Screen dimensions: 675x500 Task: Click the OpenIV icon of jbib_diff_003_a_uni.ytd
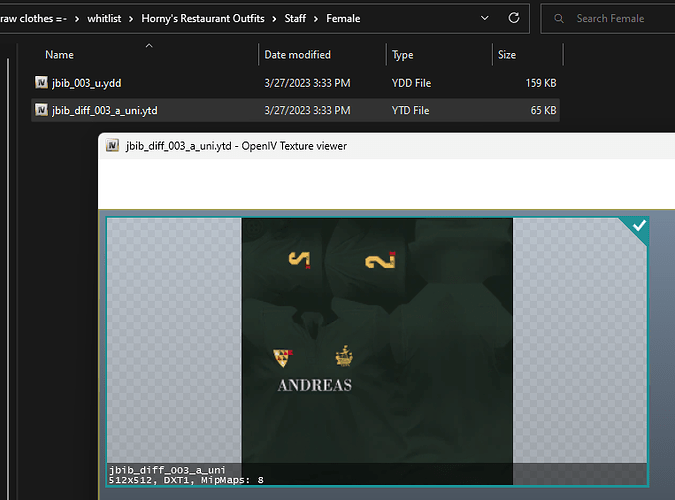[41, 110]
